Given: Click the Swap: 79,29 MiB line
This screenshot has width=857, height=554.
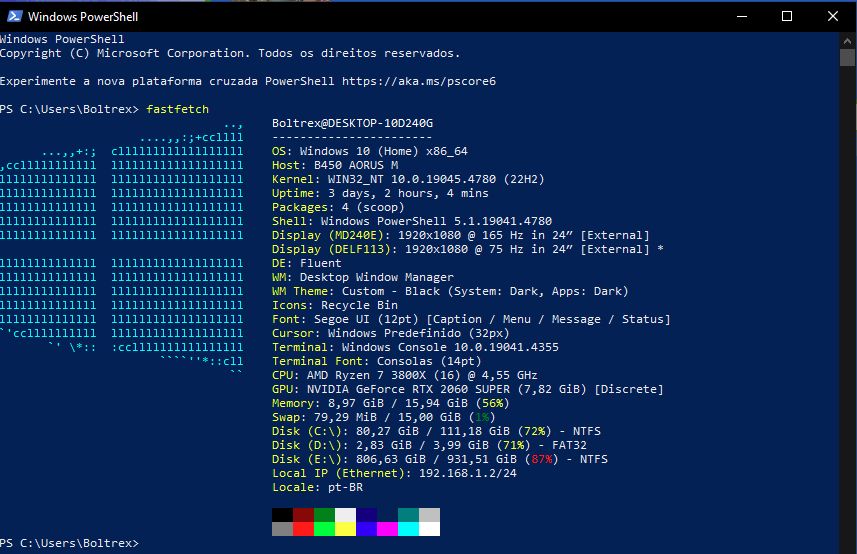Looking at the screenshot, I should (384, 417).
